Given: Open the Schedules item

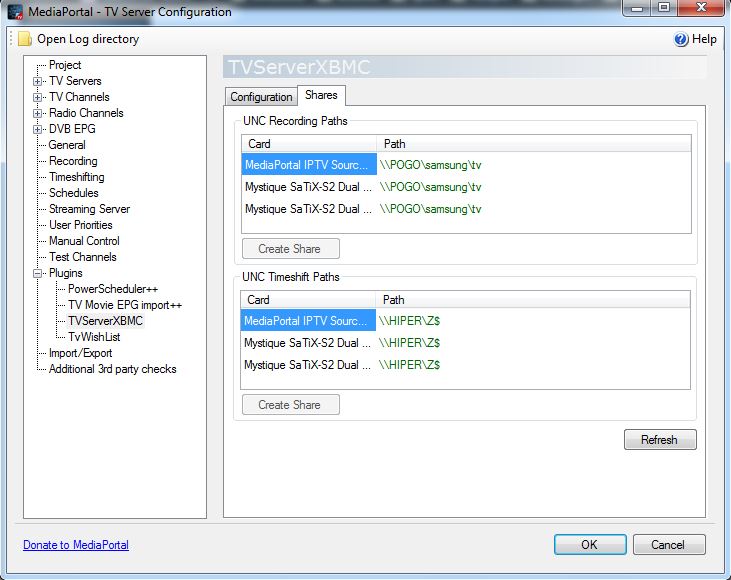Looking at the screenshot, I should (74, 193).
